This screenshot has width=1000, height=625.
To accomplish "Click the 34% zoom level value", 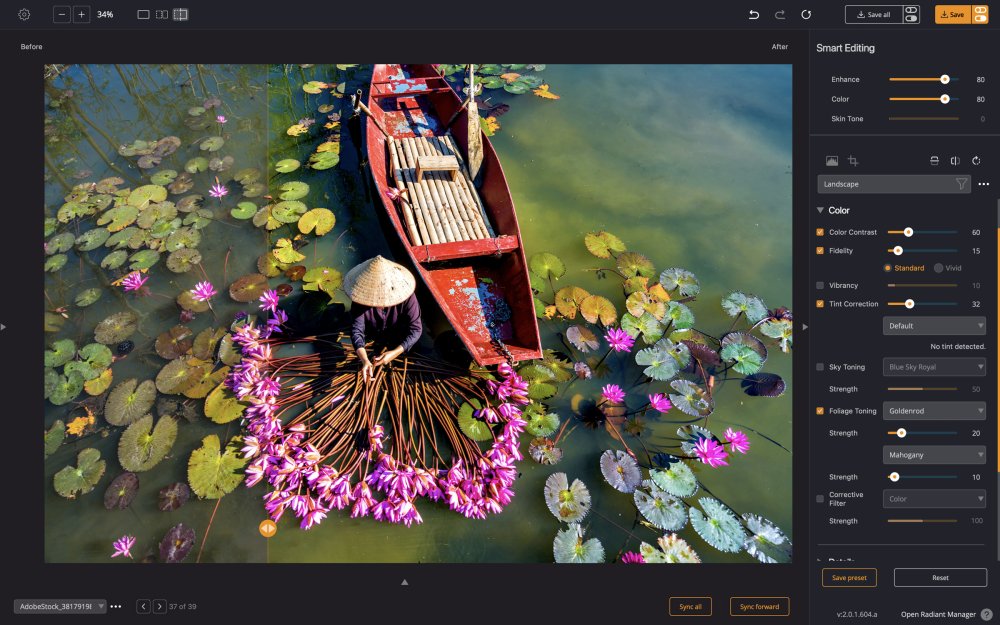I will (x=105, y=14).
